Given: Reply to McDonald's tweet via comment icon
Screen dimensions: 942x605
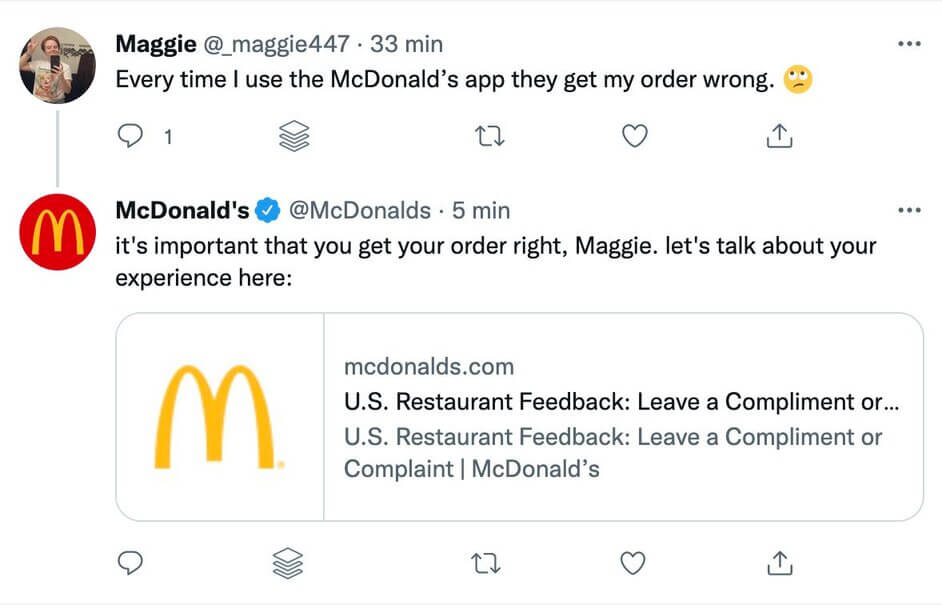Looking at the screenshot, I should coord(130,563).
